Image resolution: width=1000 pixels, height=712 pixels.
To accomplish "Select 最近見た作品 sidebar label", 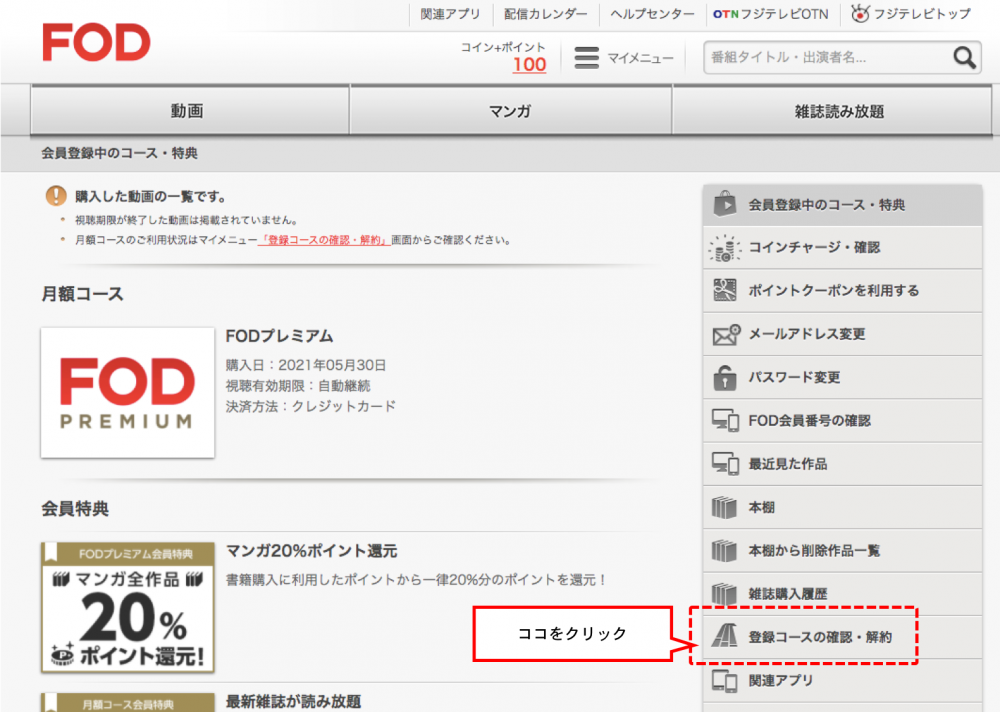I will pos(788,464).
